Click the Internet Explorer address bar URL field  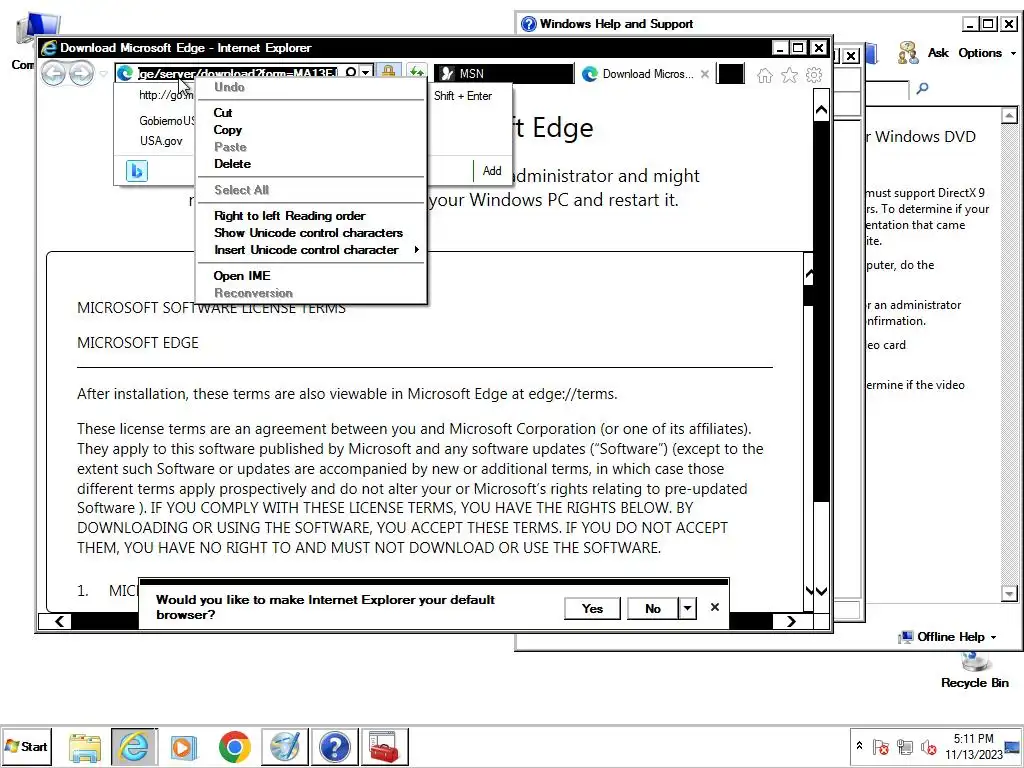(238, 73)
